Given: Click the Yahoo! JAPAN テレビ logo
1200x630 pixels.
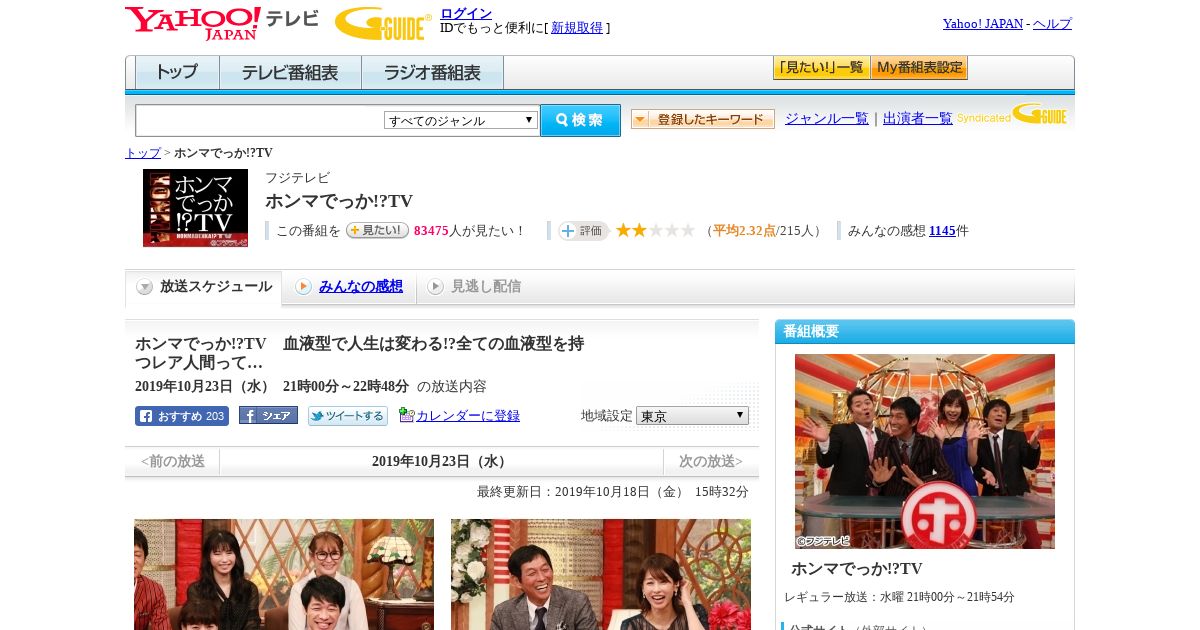Looking at the screenshot, I should [x=222, y=23].
